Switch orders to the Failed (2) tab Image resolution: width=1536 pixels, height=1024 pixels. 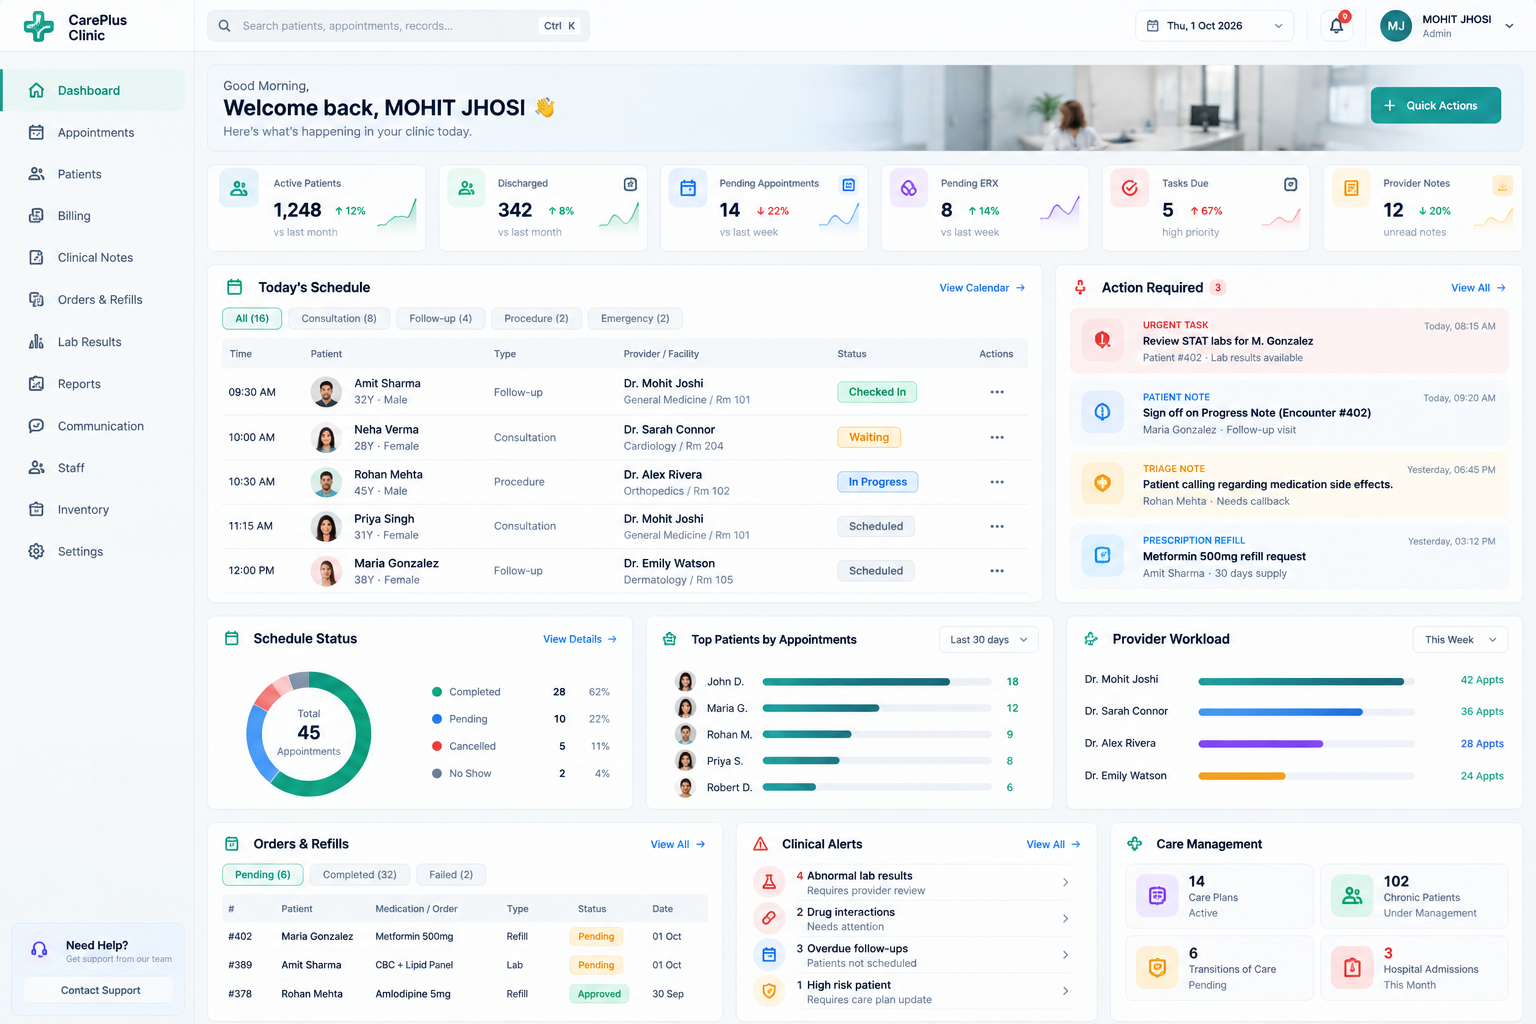[x=451, y=875]
